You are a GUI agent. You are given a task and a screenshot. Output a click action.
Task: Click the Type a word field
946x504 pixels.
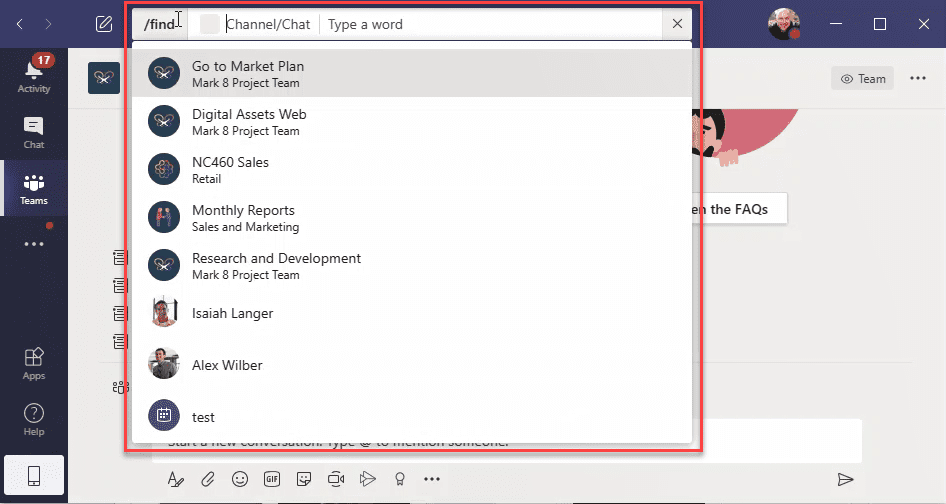click(492, 24)
